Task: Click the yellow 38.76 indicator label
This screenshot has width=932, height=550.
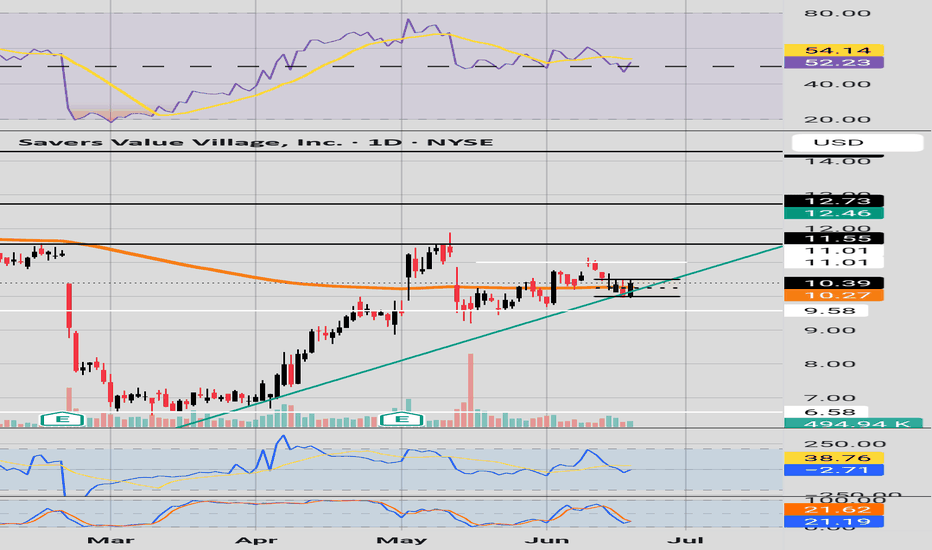Action: pyautogui.click(x=834, y=458)
